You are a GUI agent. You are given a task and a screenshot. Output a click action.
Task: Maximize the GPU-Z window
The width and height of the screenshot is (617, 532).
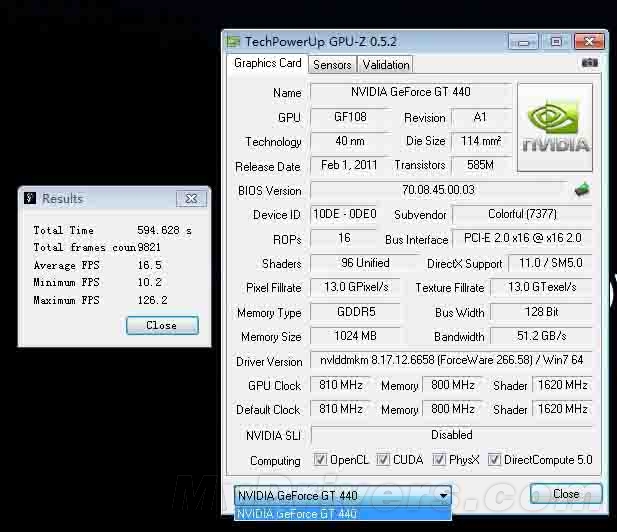pos(556,41)
